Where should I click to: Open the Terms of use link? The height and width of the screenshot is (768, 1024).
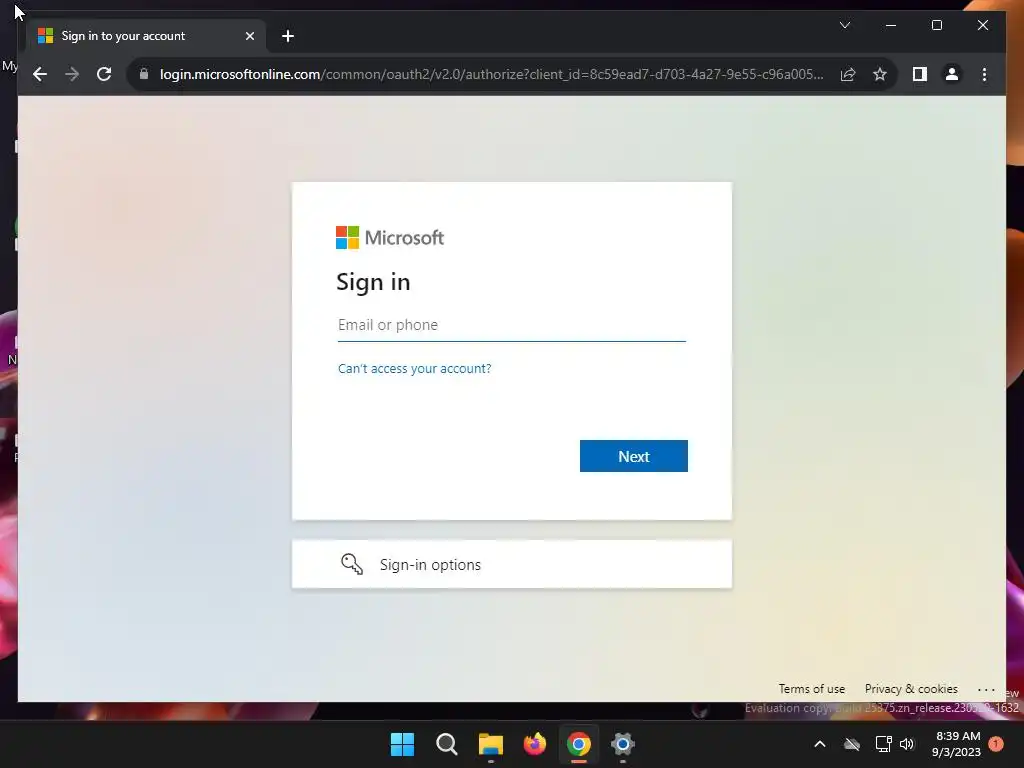pyautogui.click(x=811, y=689)
